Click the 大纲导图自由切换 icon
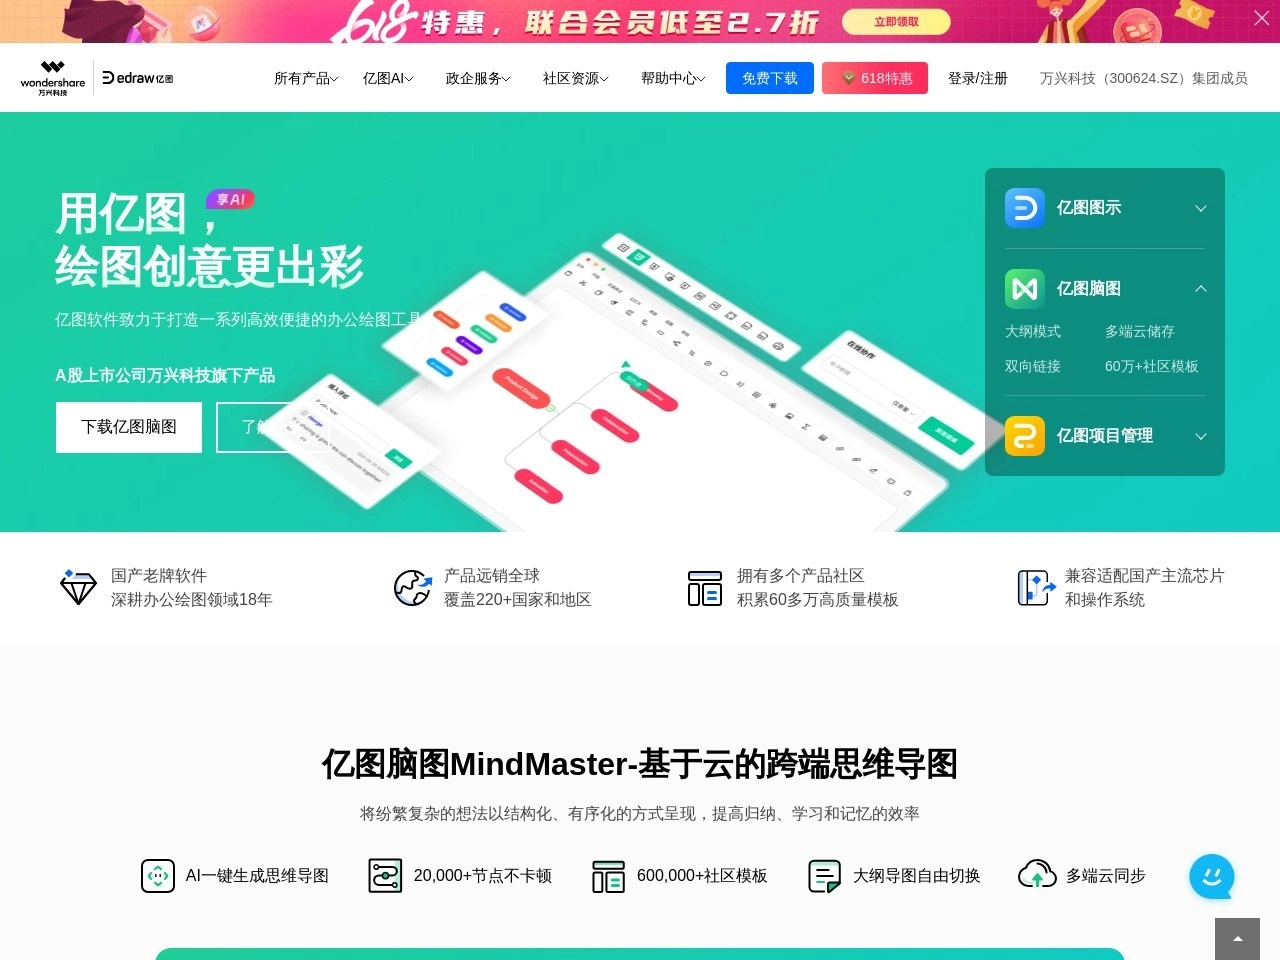This screenshot has width=1280, height=960. click(x=823, y=875)
